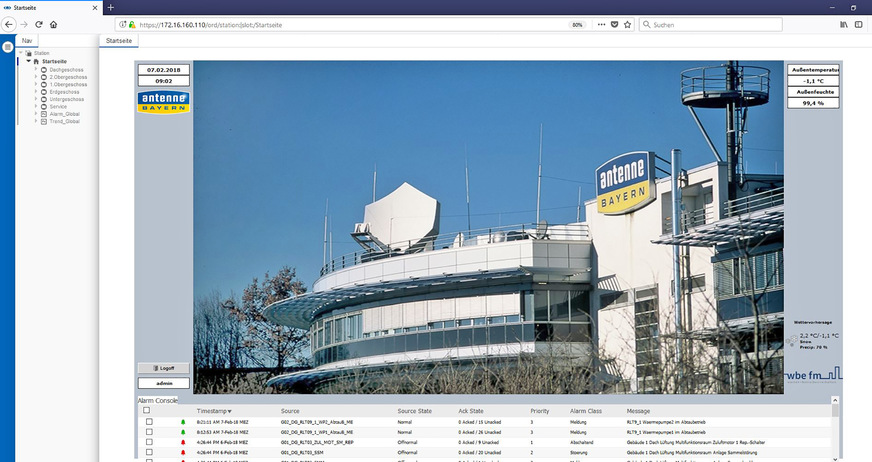Image resolution: width=872 pixels, height=462 pixels.
Task: Click the alarm console scrollbar up arrow
Action: point(835,400)
